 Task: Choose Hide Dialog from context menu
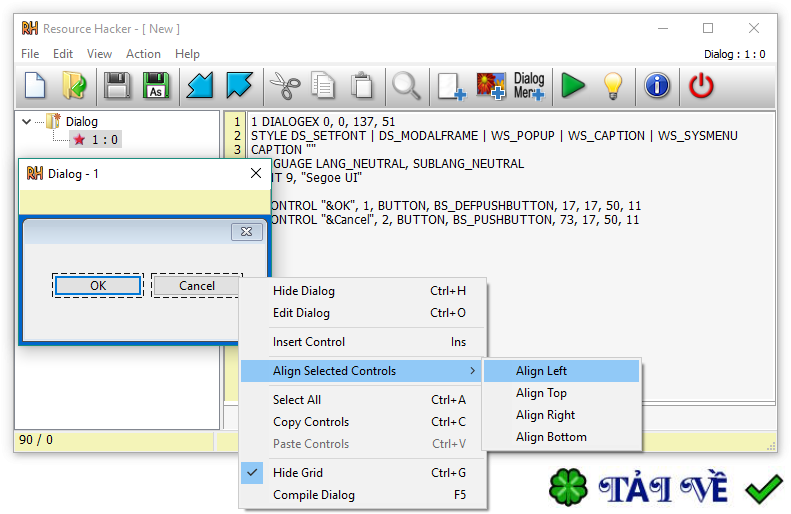(363, 291)
